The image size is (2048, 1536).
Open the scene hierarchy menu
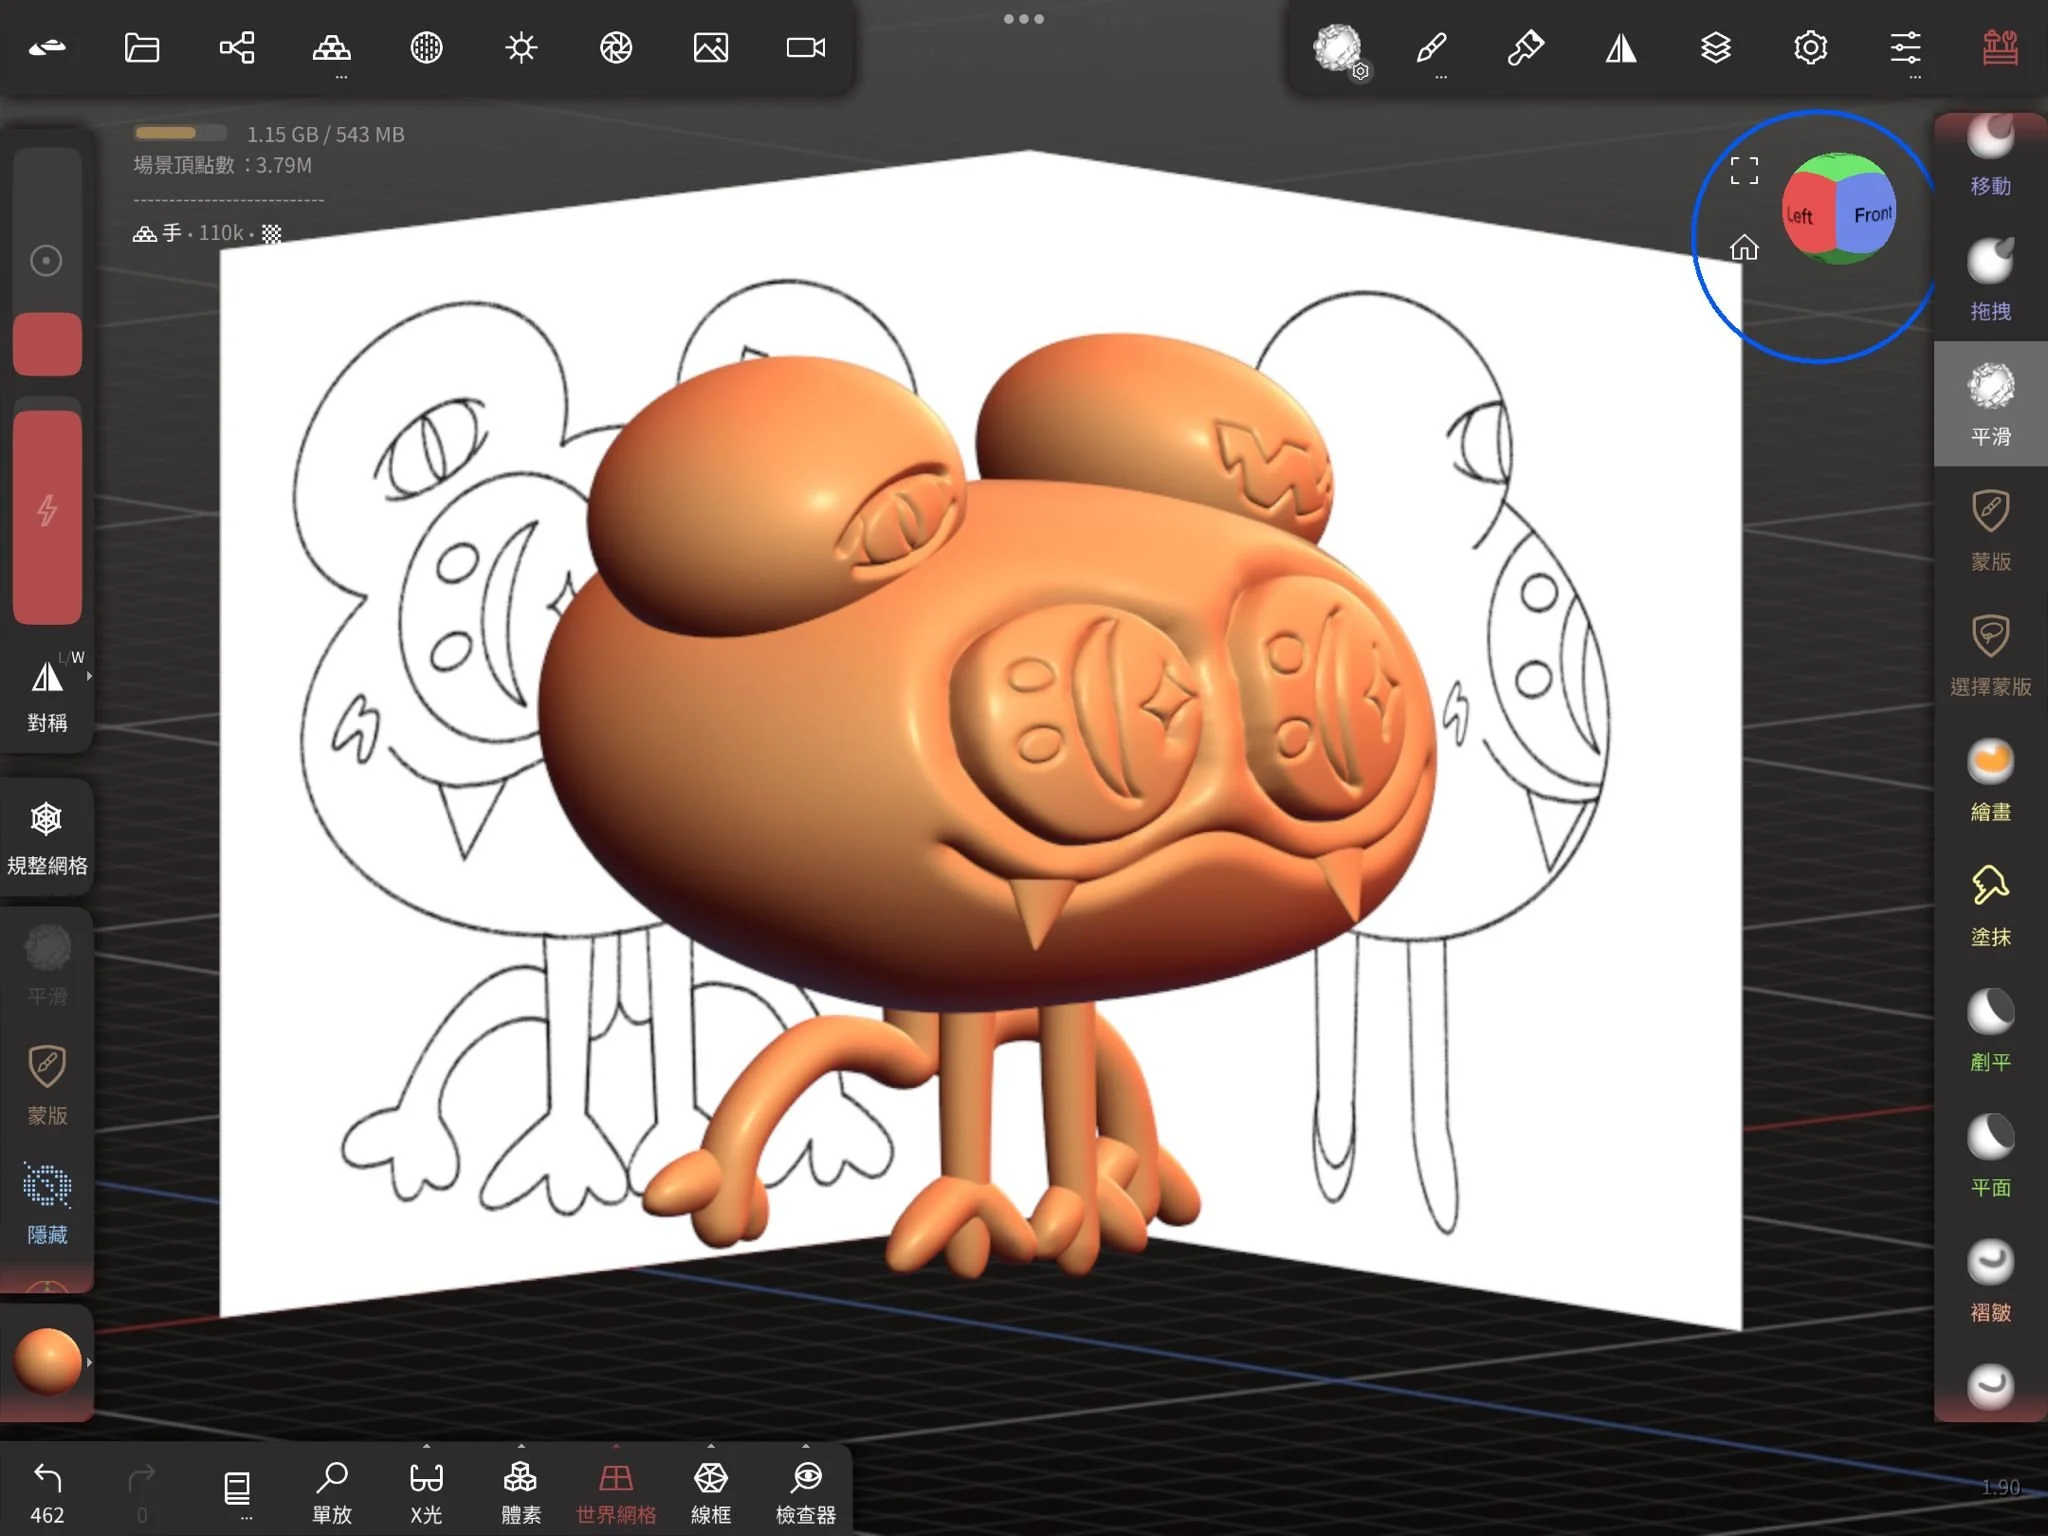[x=237, y=47]
